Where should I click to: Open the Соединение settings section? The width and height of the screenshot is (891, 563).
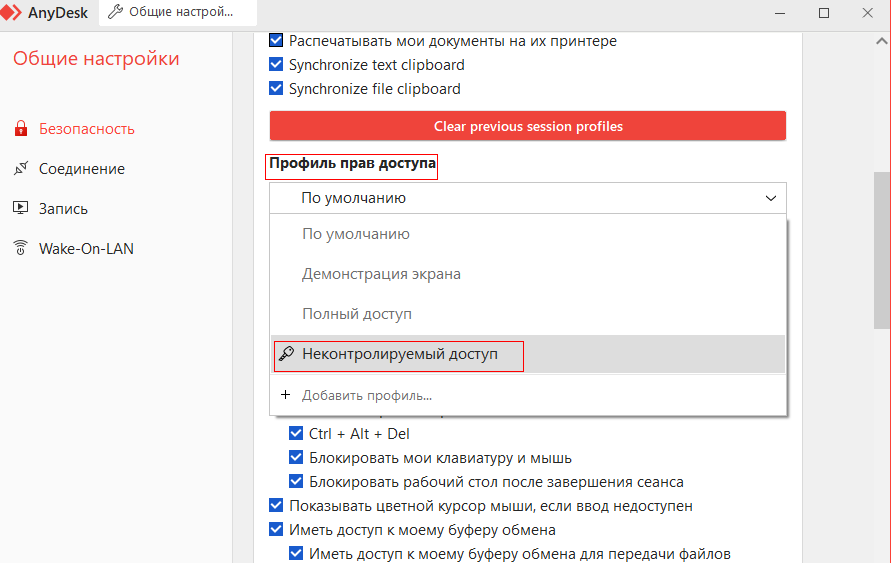click(81, 169)
